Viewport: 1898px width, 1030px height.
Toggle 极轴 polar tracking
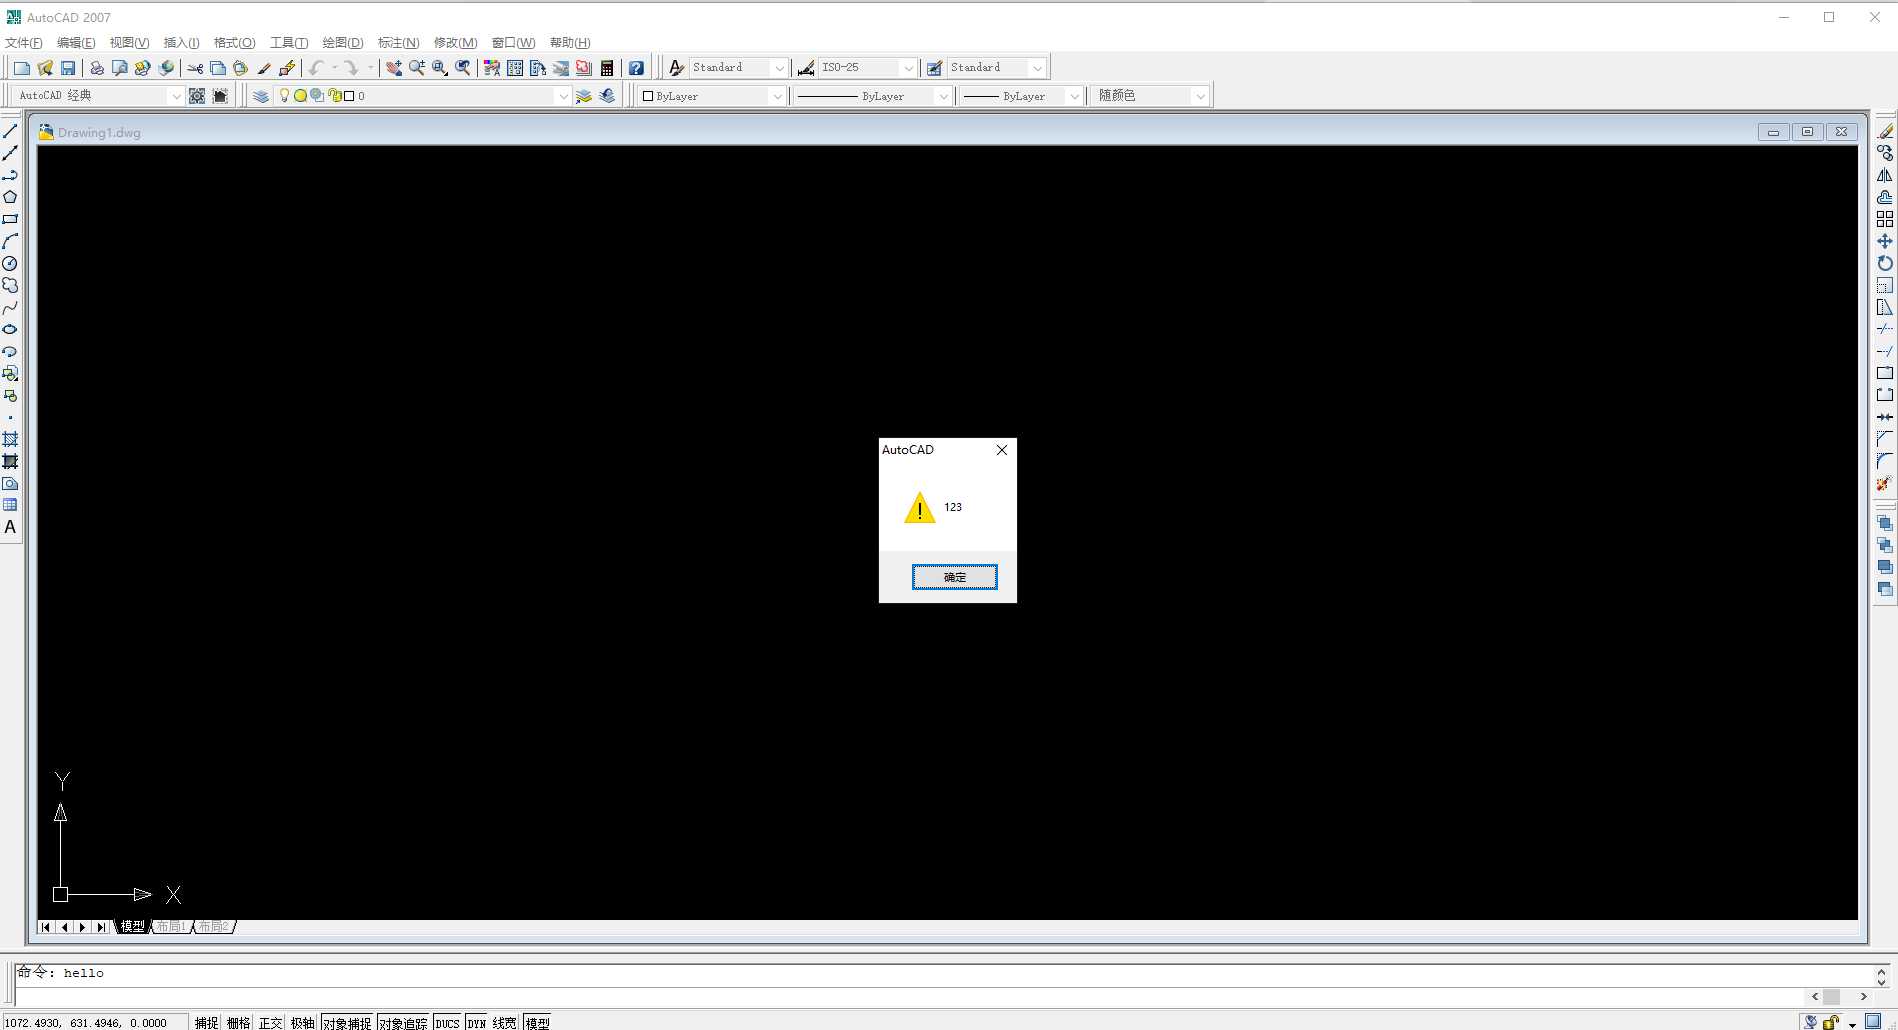click(302, 1022)
